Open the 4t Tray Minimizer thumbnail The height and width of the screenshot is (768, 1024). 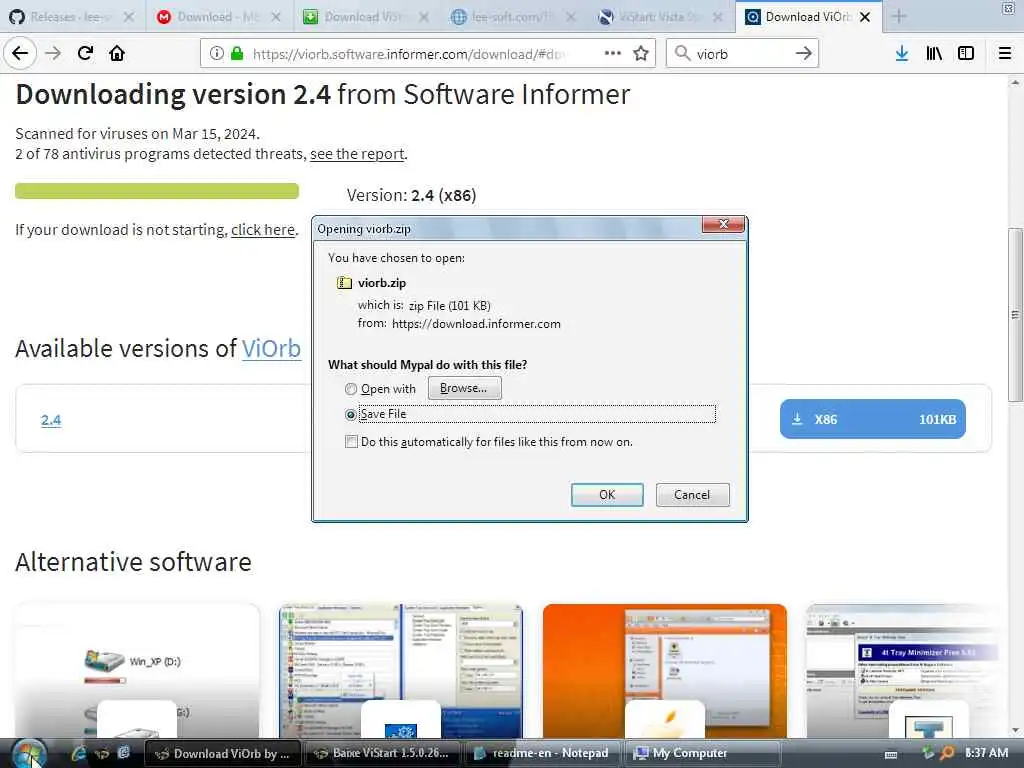click(904, 670)
